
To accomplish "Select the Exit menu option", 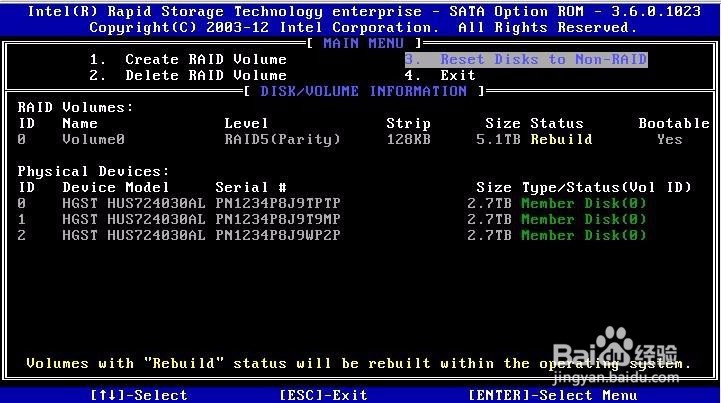I will [440, 75].
